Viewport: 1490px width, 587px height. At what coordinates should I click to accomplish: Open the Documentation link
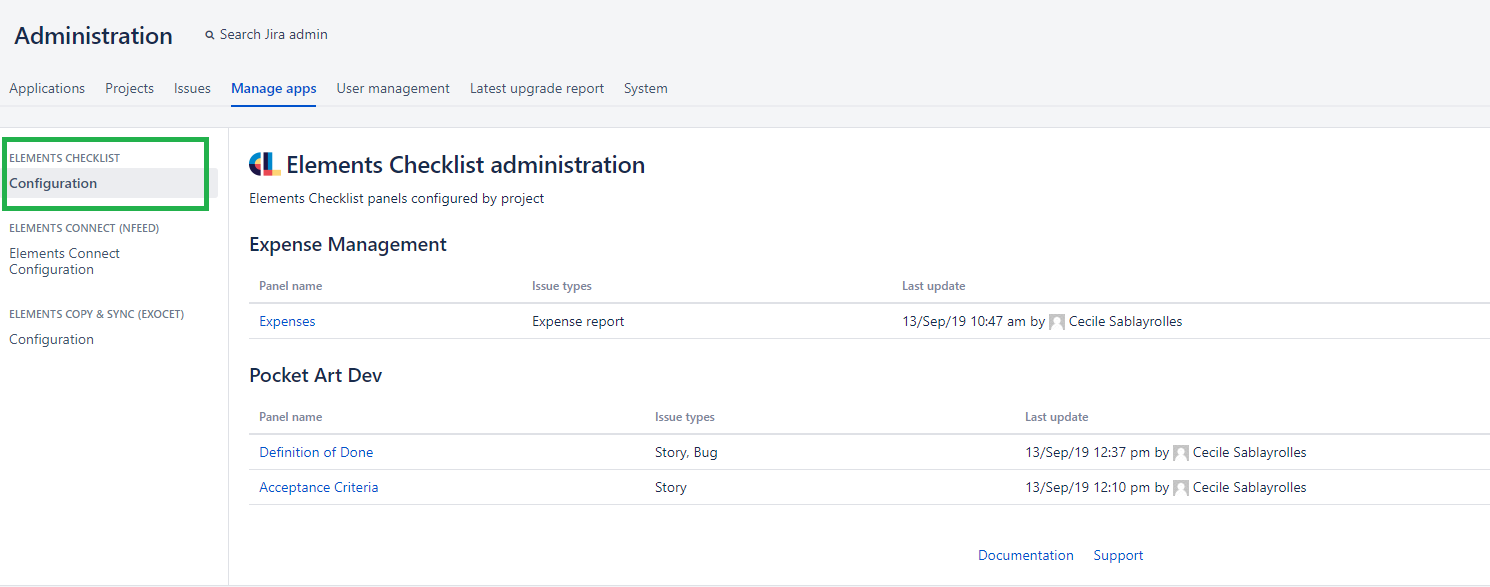click(1026, 555)
